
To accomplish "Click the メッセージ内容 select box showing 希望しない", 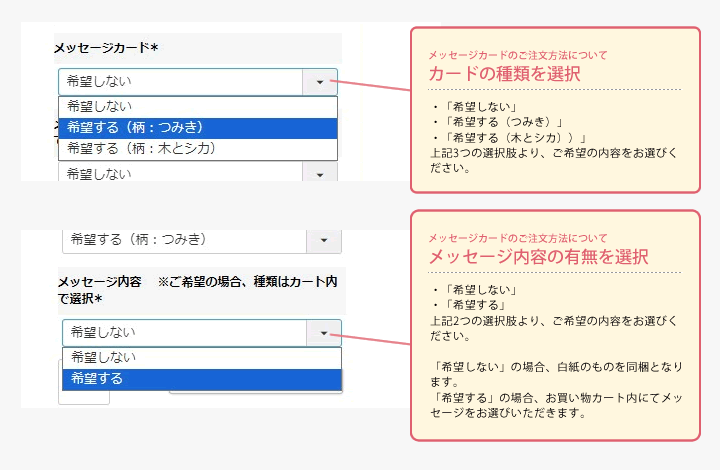I will pyautogui.click(x=202, y=333).
